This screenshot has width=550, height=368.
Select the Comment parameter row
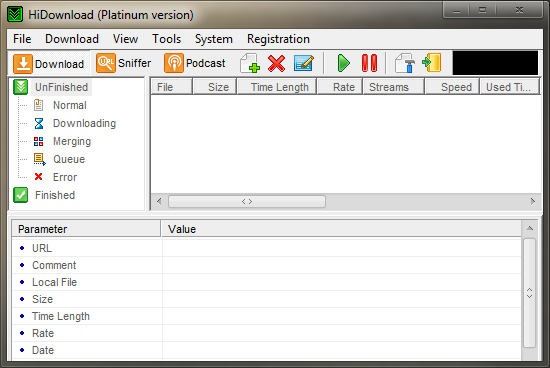click(267, 265)
